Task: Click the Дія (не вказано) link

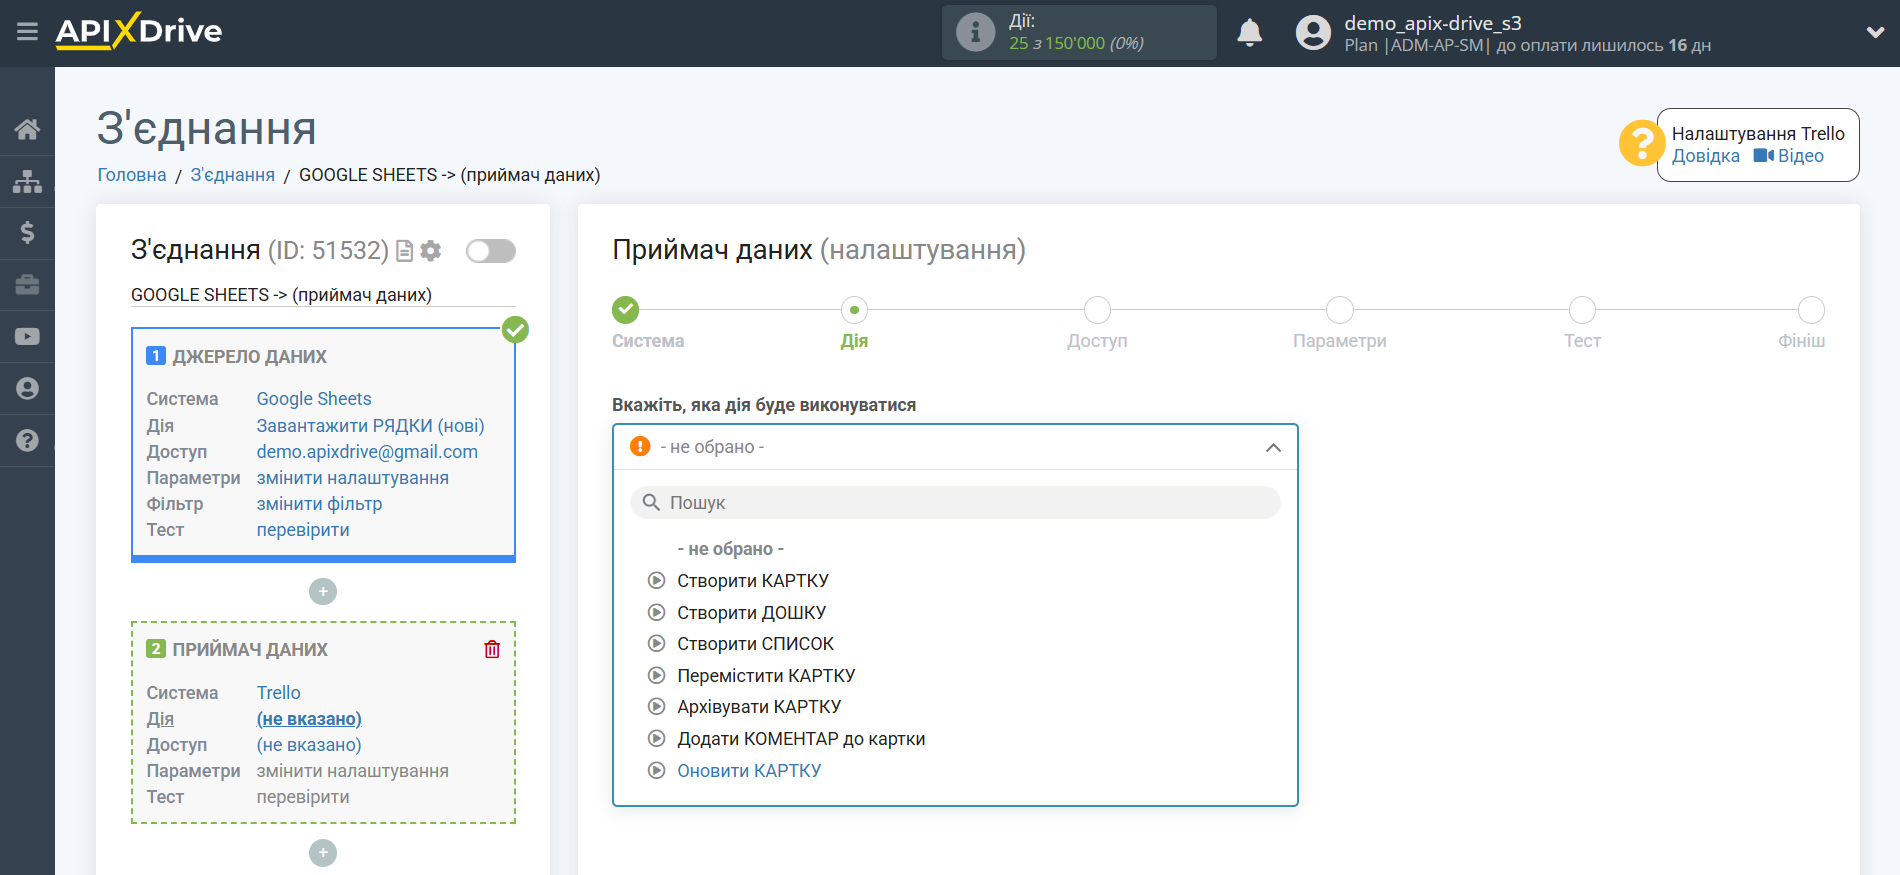Action: point(309,719)
